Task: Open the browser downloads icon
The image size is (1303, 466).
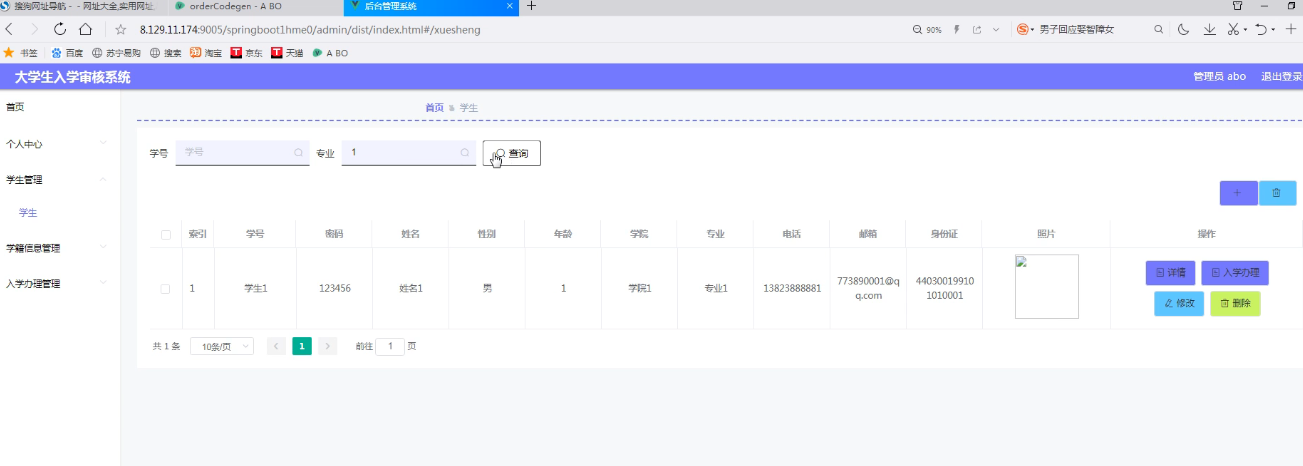Action: 1210,30
